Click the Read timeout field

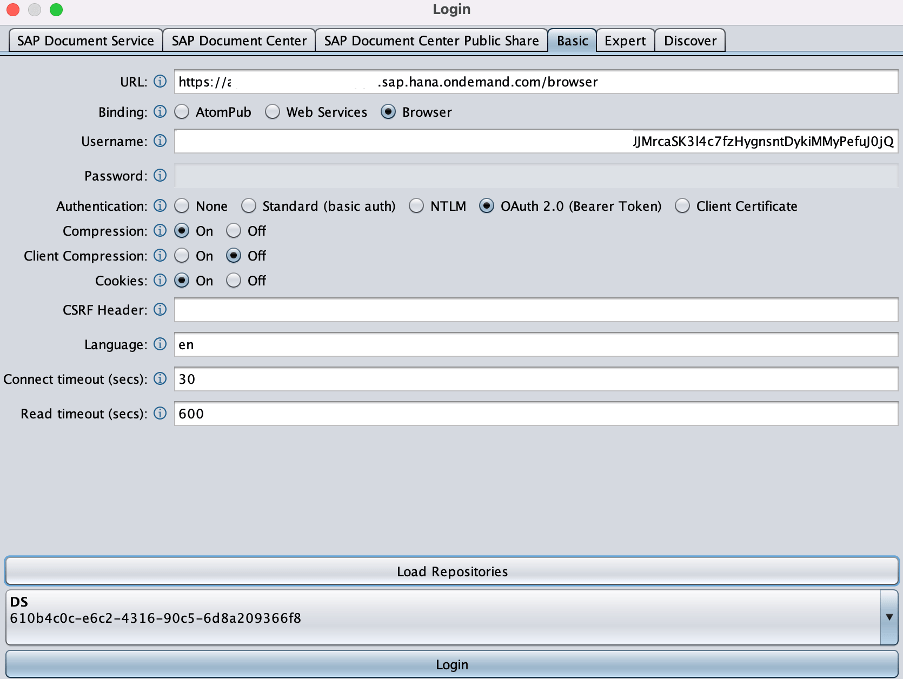point(536,414)
